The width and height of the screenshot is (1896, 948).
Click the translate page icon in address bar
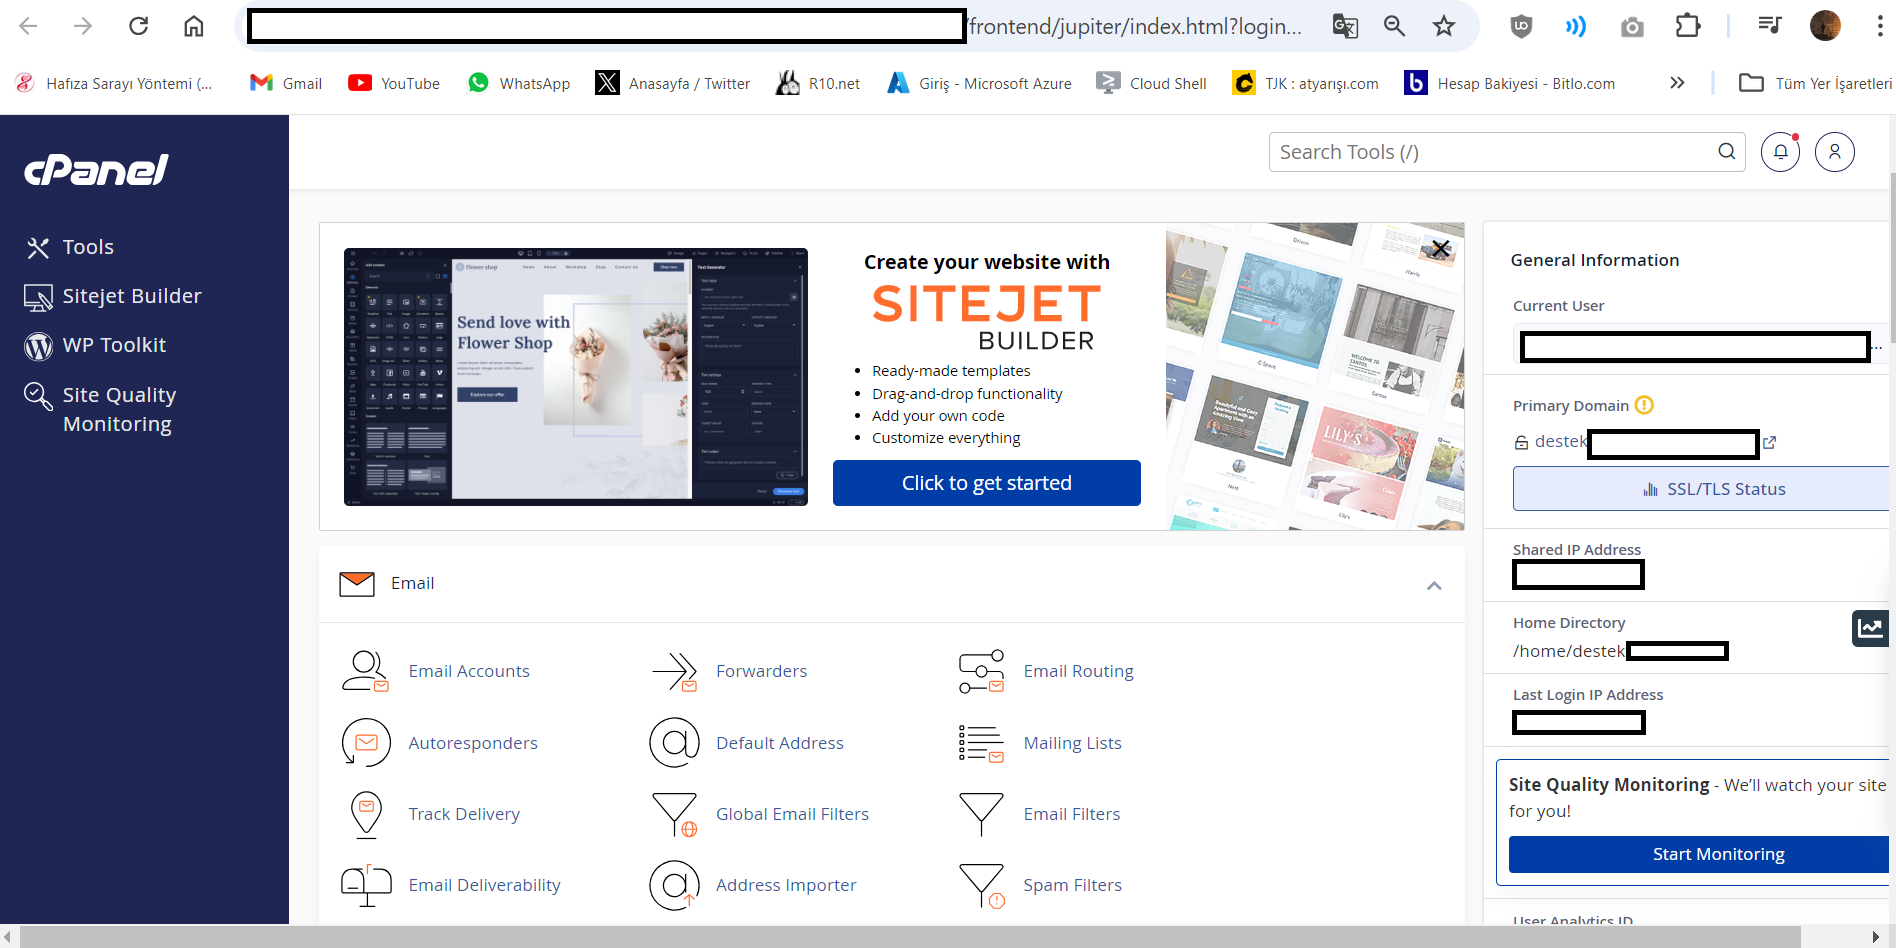pos(1345,26)
